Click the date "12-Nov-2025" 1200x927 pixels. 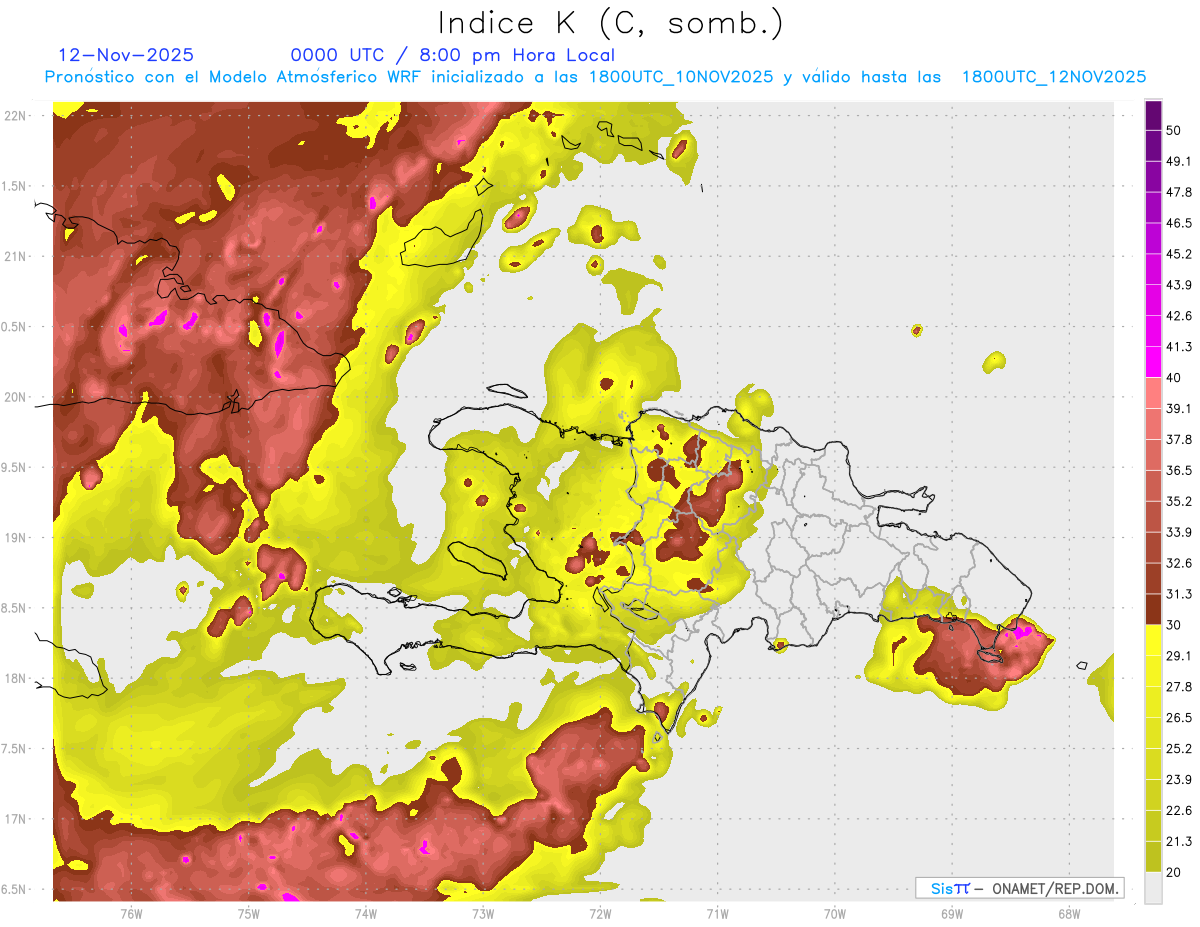[x=126, y=55]
